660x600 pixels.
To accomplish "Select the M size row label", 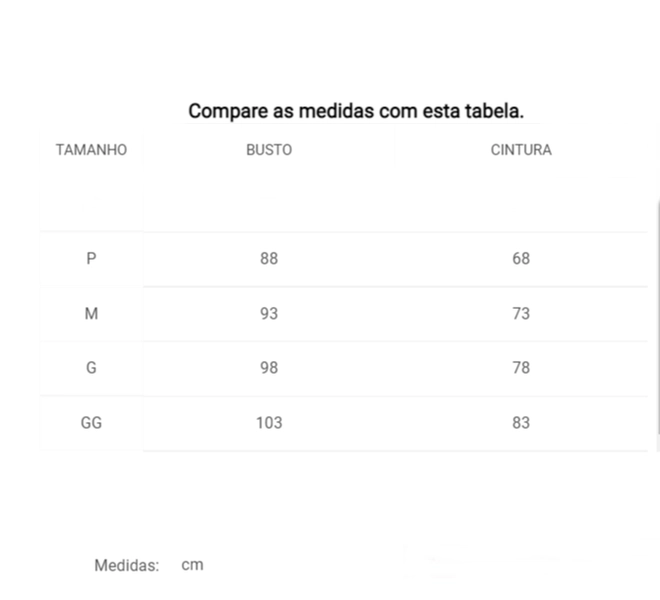I will [91, 314].
